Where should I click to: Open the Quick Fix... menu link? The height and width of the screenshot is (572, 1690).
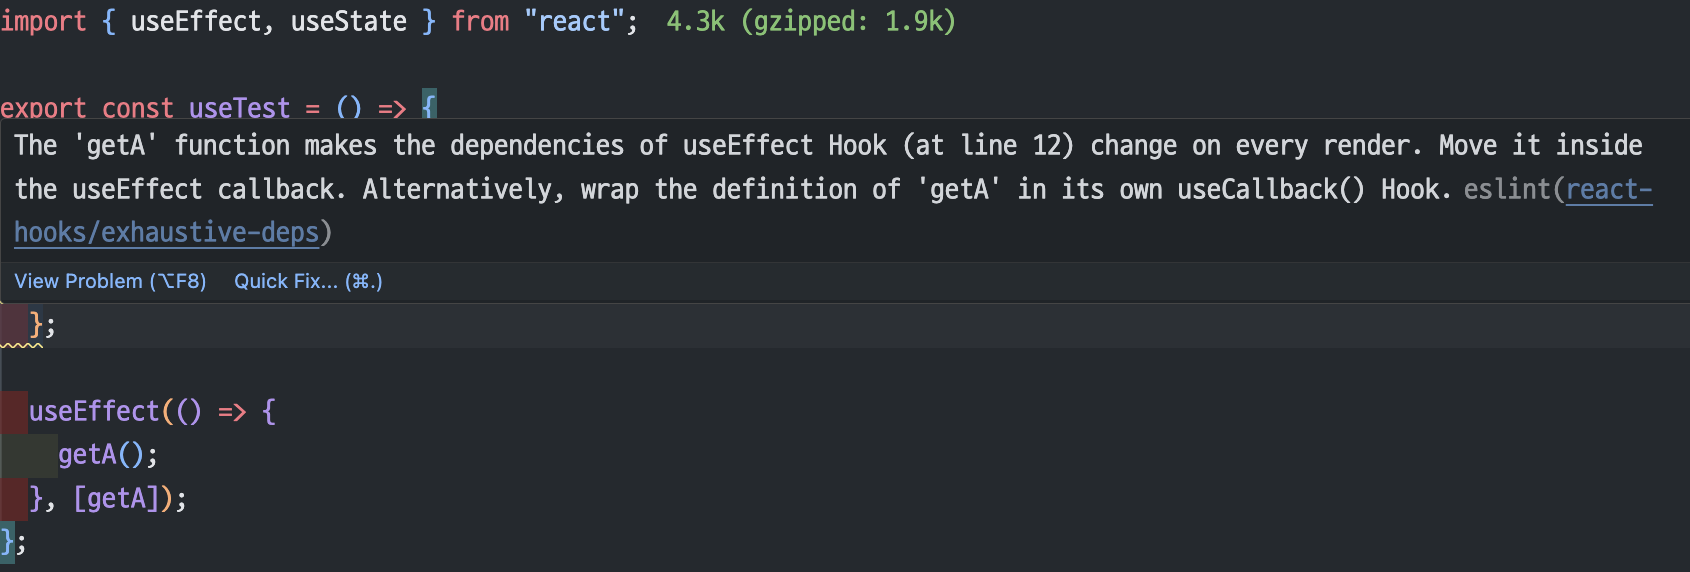(308, 282)
